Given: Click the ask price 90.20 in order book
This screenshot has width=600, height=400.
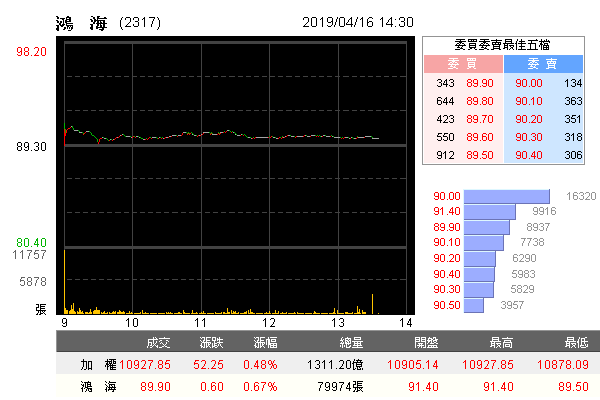Looking at the screenshot, I should tap(529, 119).
